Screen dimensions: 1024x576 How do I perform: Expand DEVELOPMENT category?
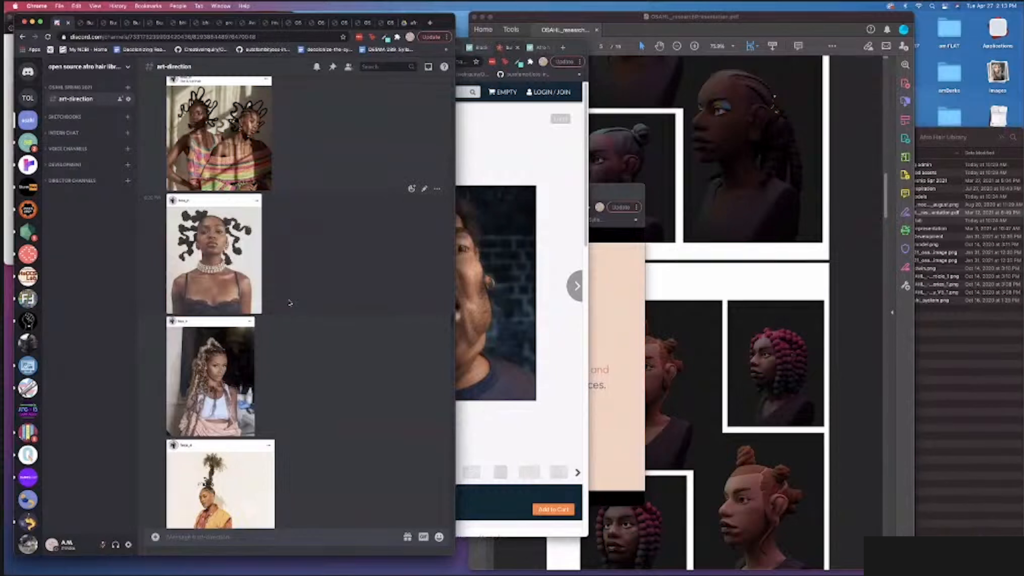click(x=64, y=165)
